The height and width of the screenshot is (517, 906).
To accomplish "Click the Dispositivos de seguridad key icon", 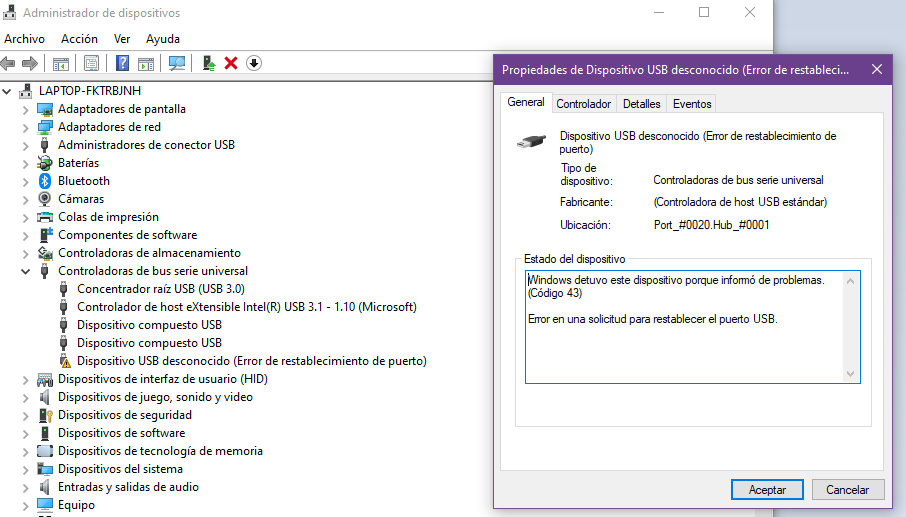I will coord(45,415).
